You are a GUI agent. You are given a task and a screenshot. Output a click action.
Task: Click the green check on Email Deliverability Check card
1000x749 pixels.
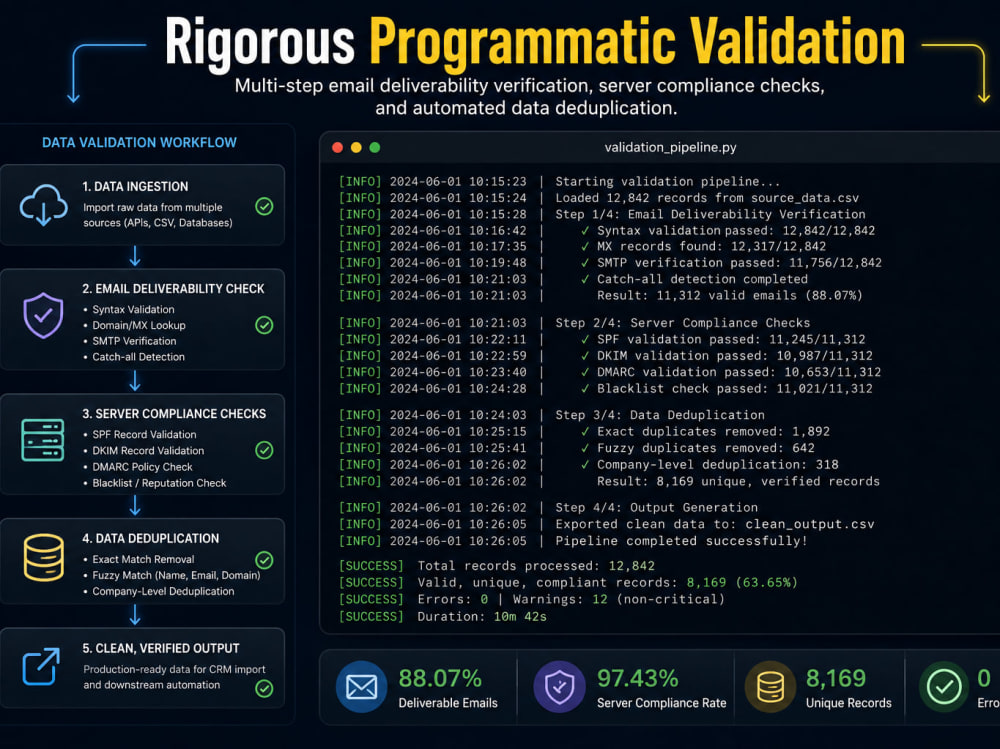point(264,325)
